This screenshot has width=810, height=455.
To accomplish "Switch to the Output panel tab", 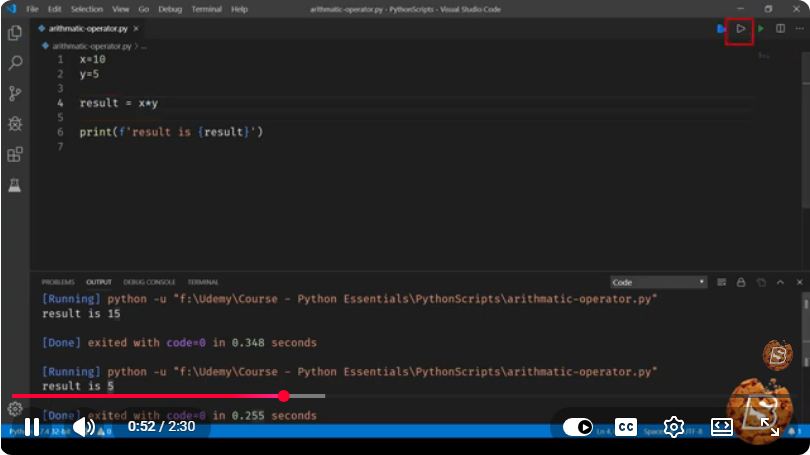I will [x=99, y=282].
